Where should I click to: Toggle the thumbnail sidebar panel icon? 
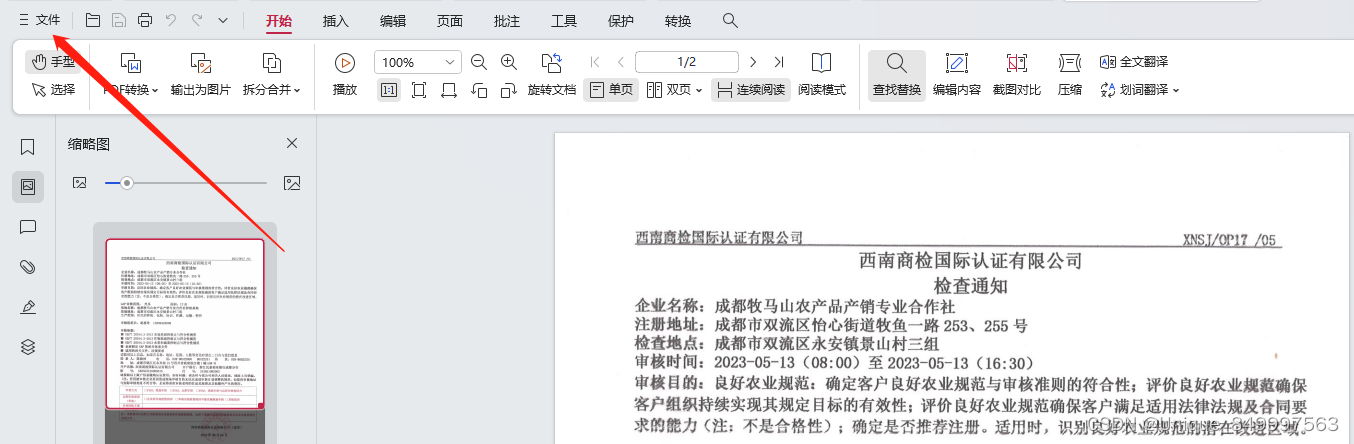28,187
